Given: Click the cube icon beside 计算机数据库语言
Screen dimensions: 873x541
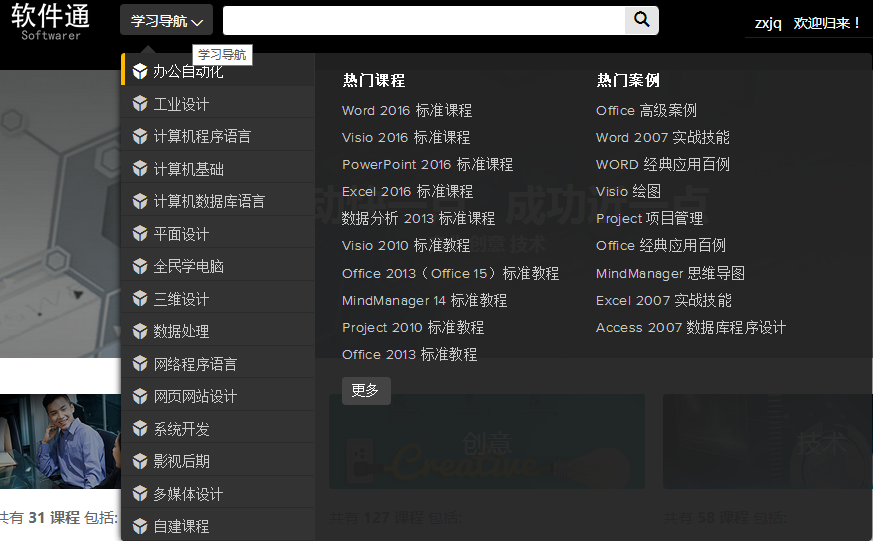Looking at the screenshot, I should pyautogui.click(x=140, y=201).
